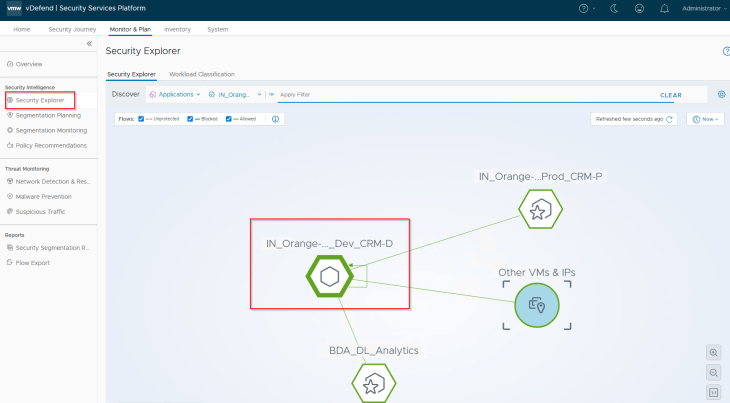
Task: Toggle the Blocked flows checkbox
Action: point(191,118)
